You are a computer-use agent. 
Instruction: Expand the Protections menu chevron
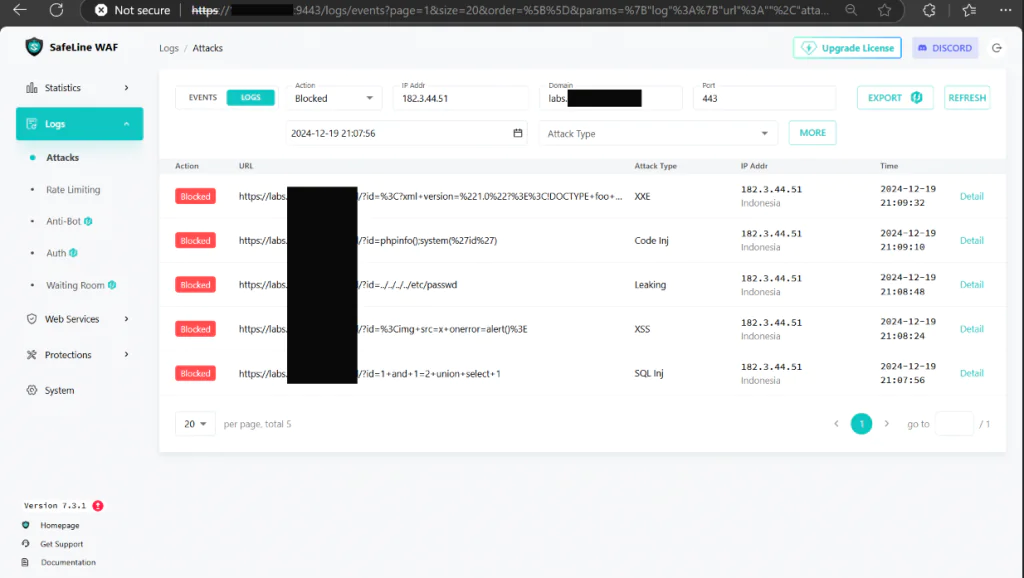tap(127, 355)
